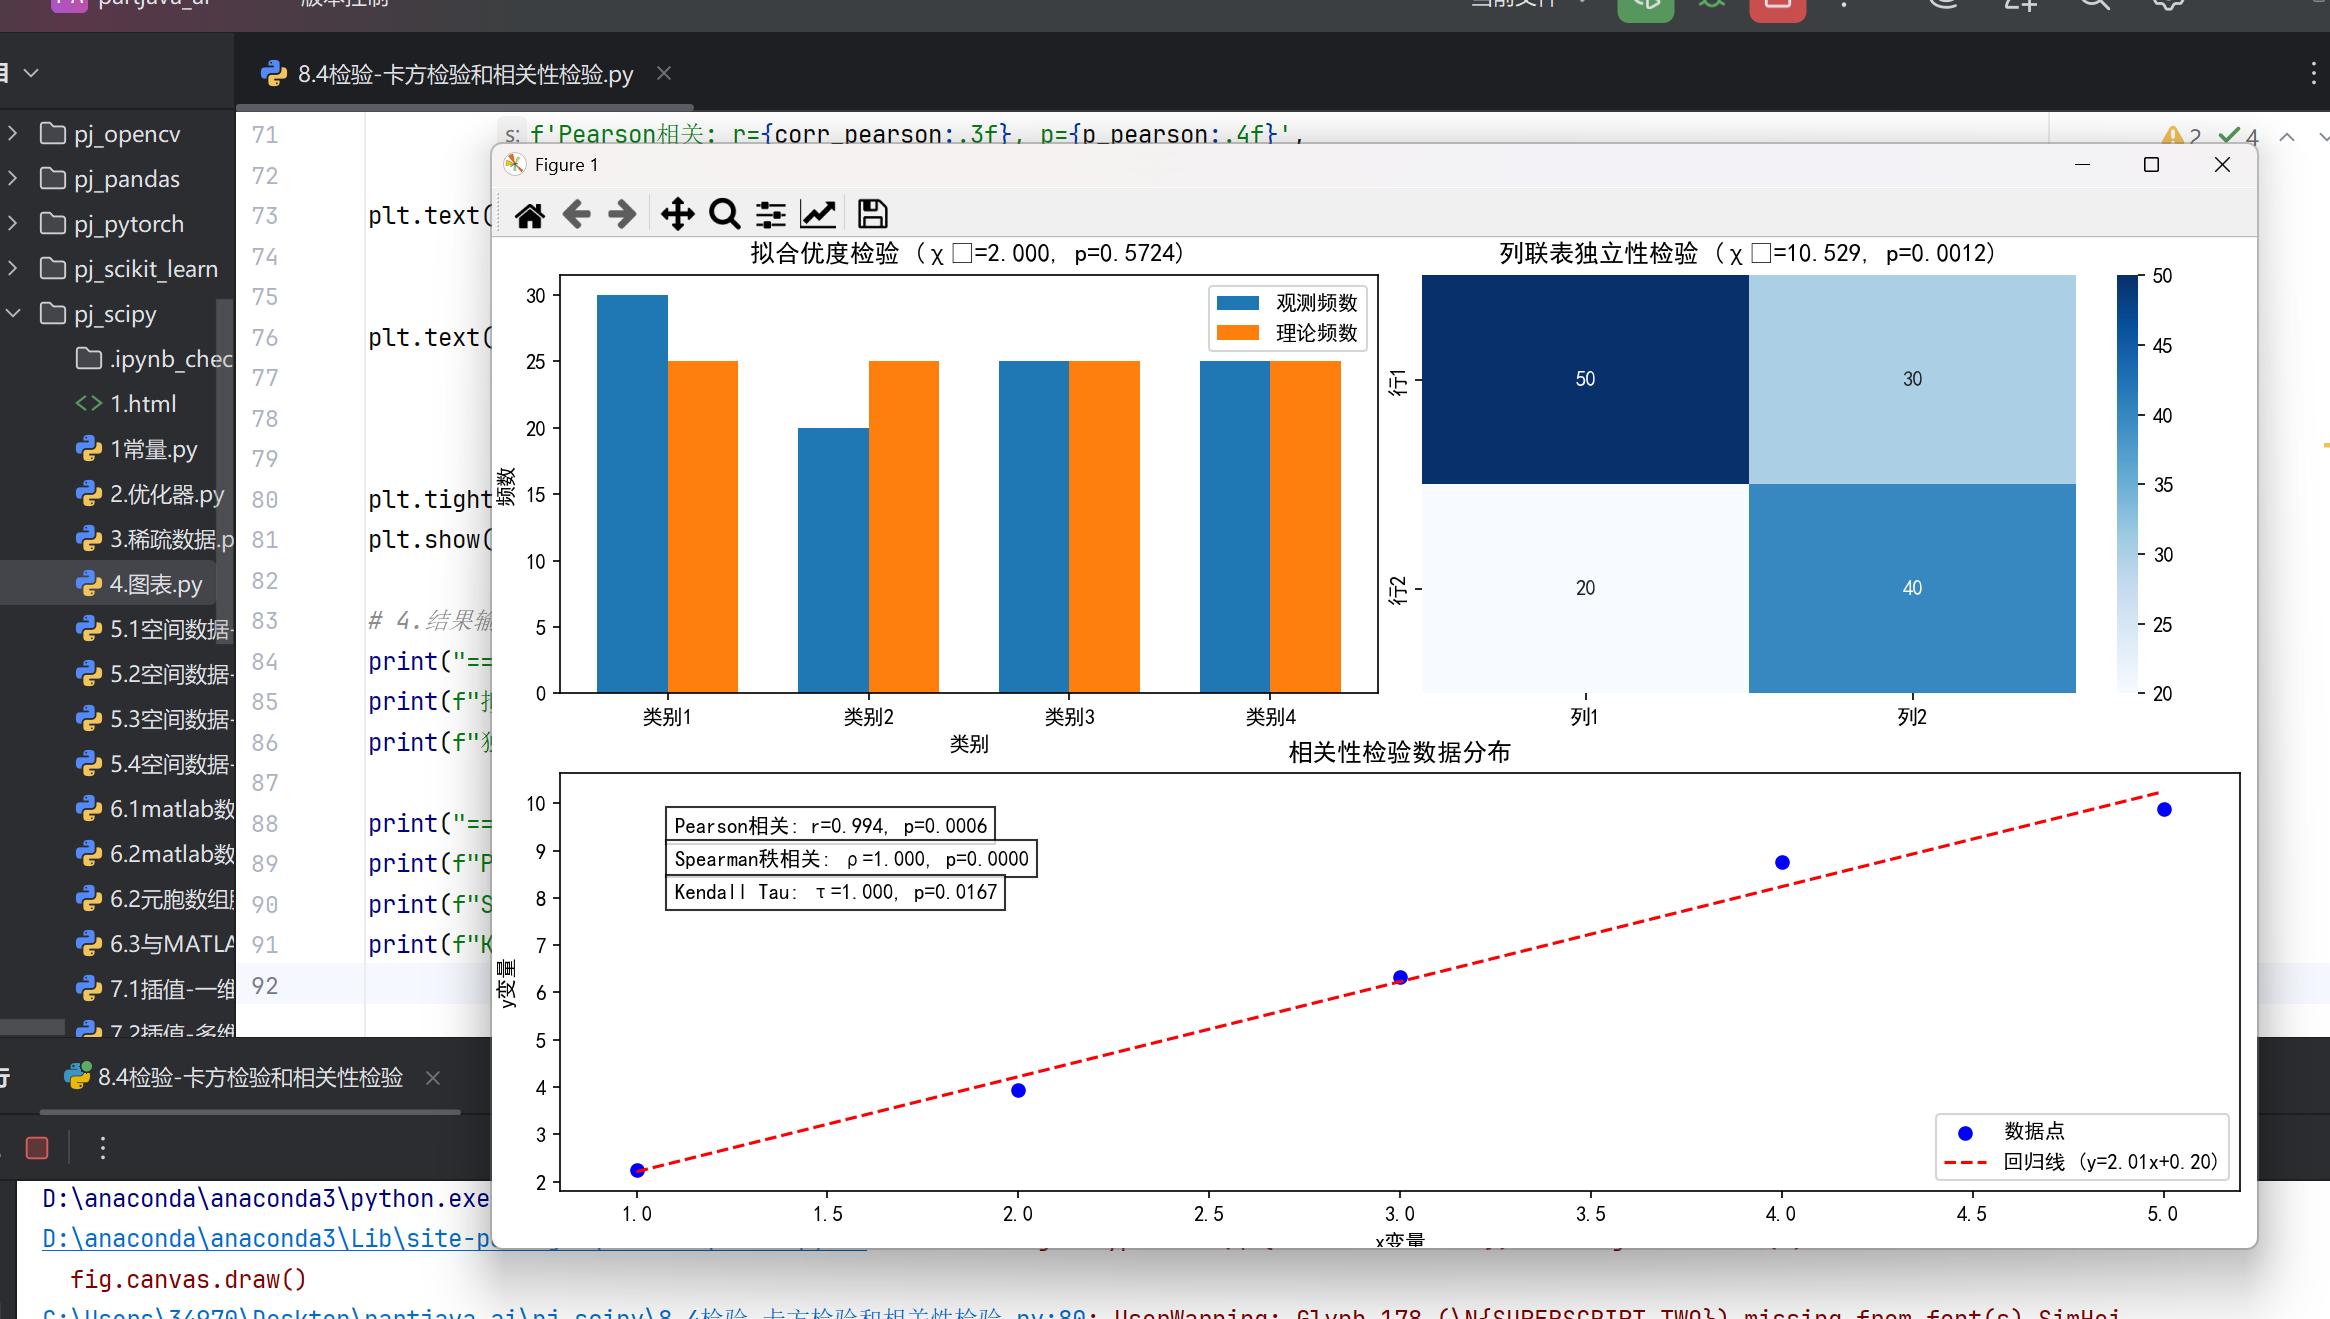Expand the pj_pytorch folder
The image size is (2330, 1319).
tap(13, 224)
